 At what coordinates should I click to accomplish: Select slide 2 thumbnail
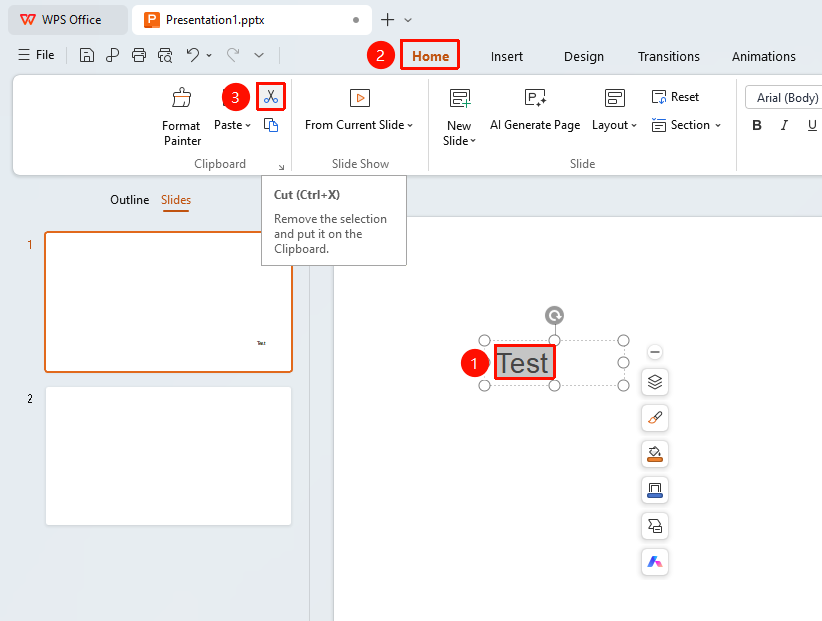[x=168, y=456]
